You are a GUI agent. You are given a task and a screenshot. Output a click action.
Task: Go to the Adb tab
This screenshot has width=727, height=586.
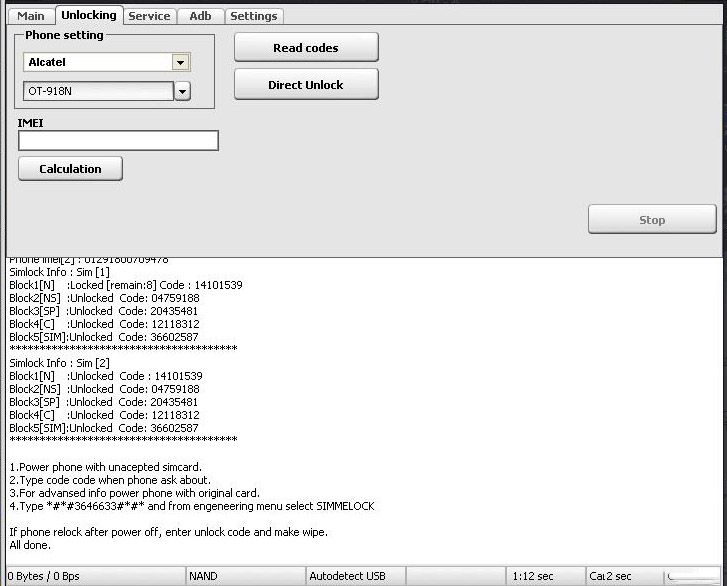coord(200,16)
